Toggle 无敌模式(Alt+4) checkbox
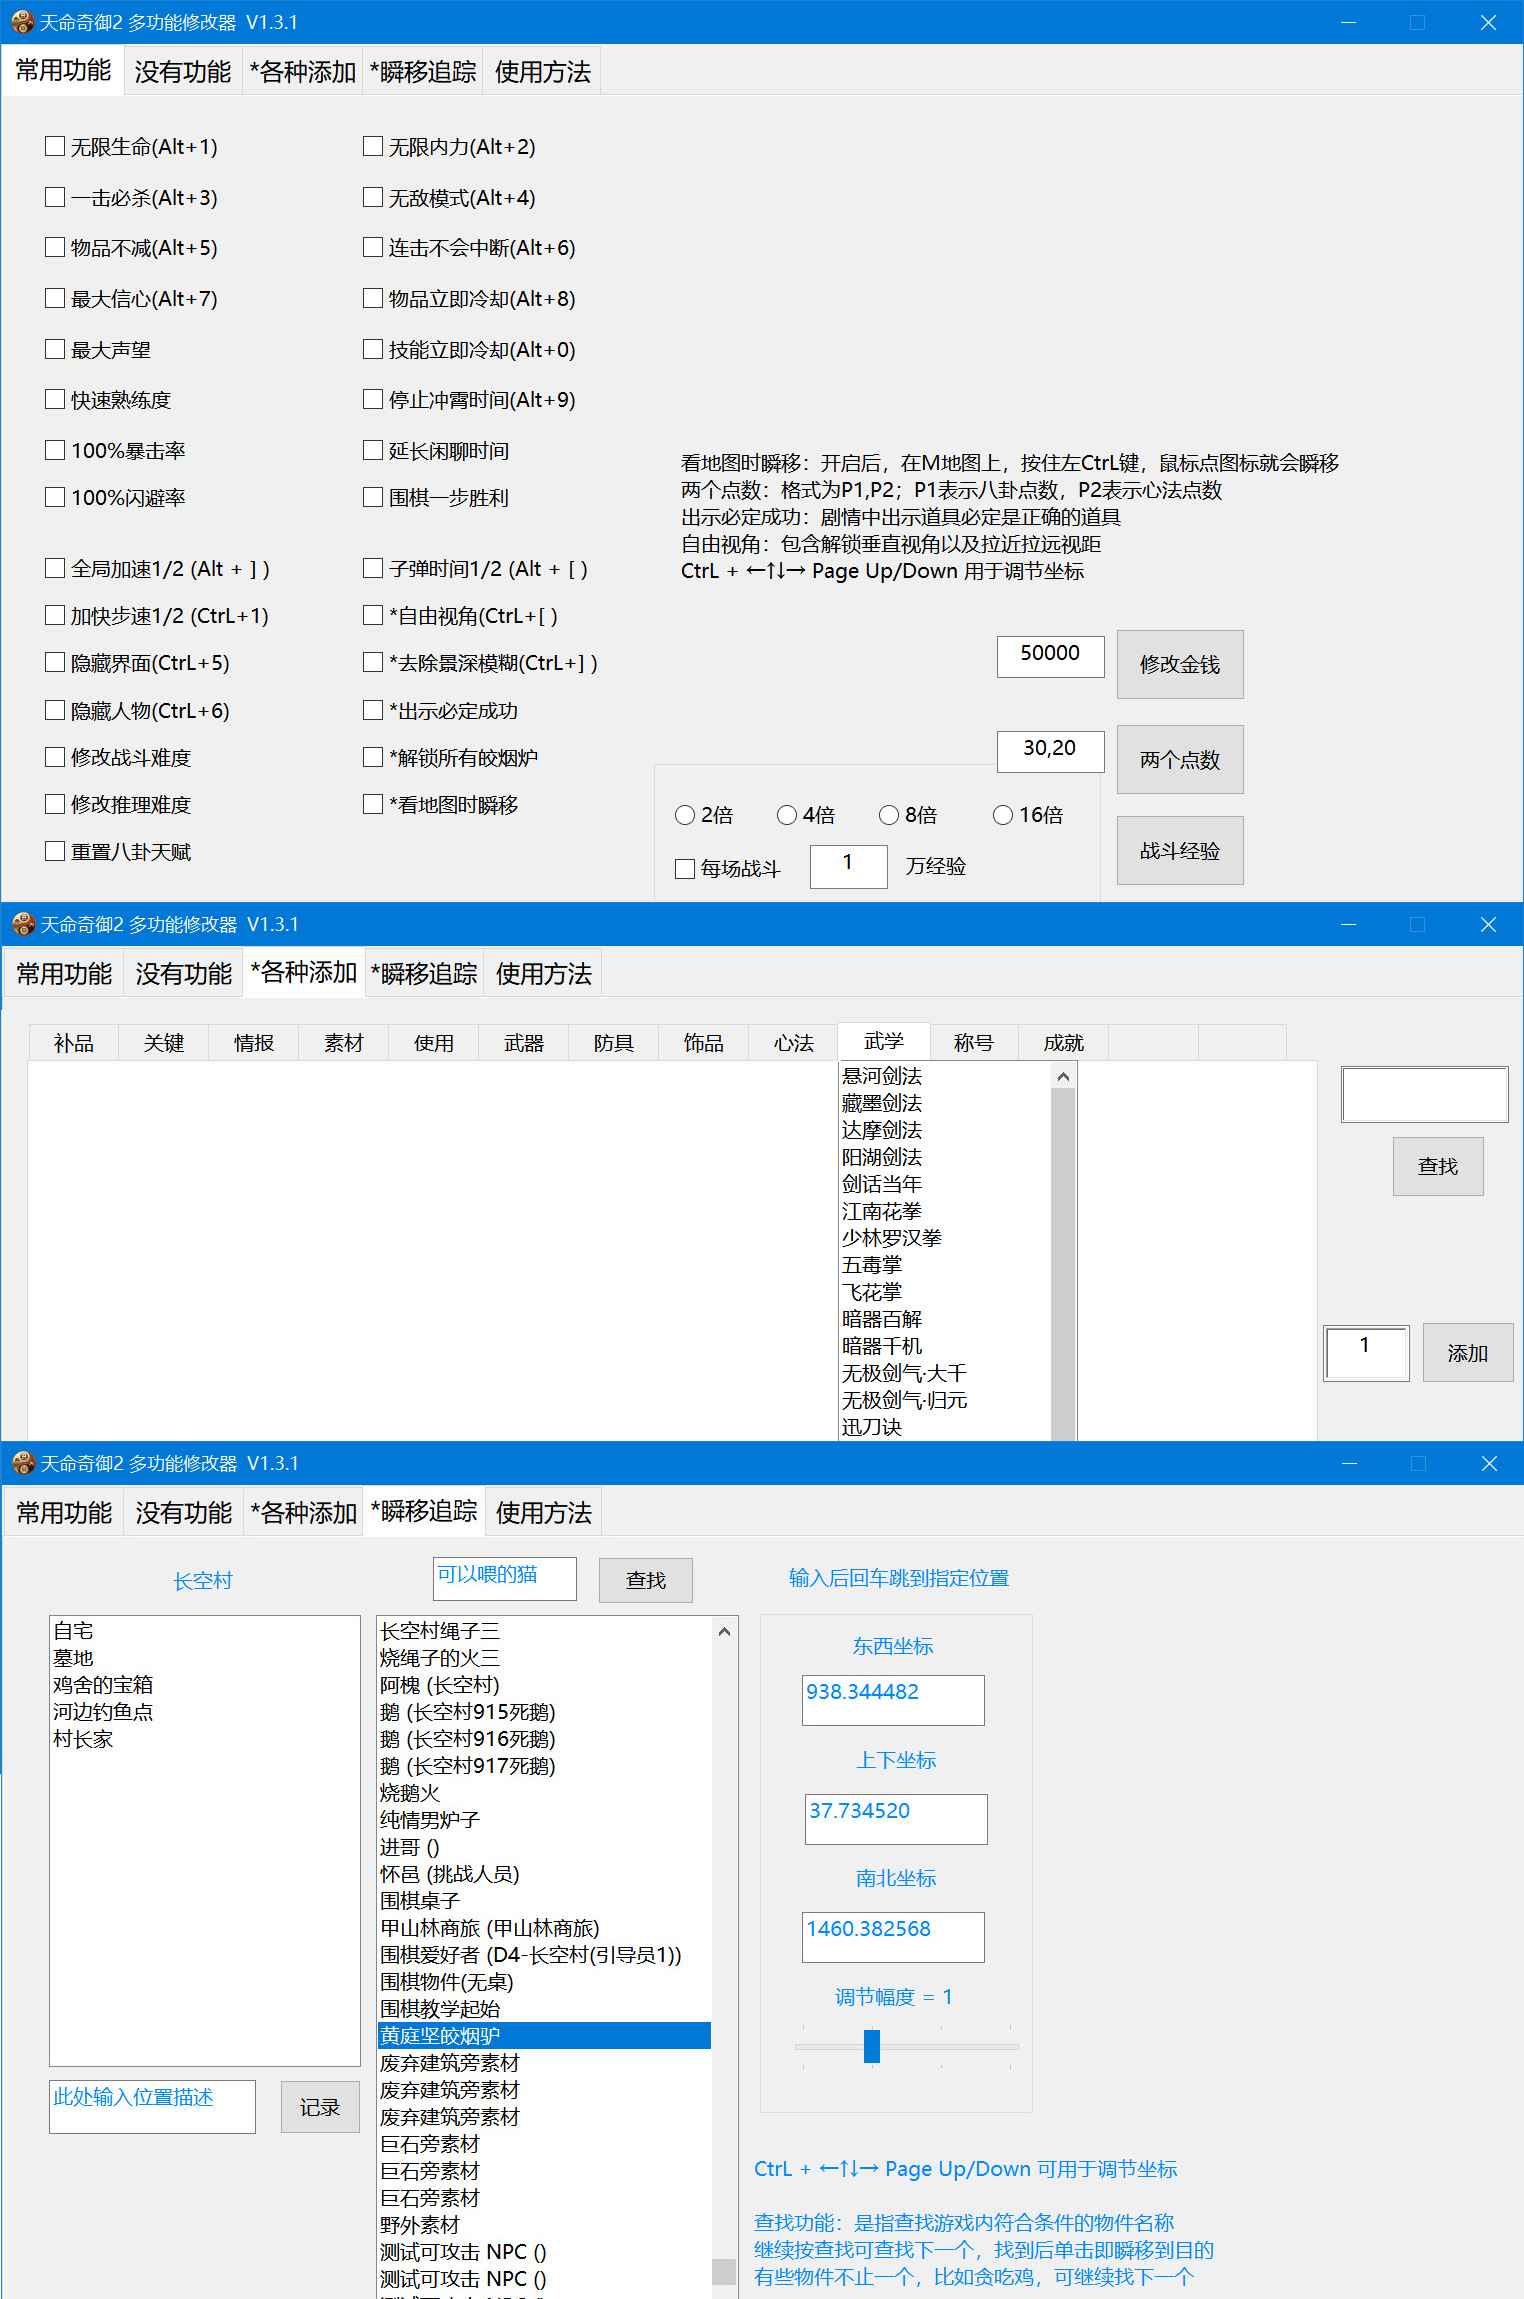 373,198
